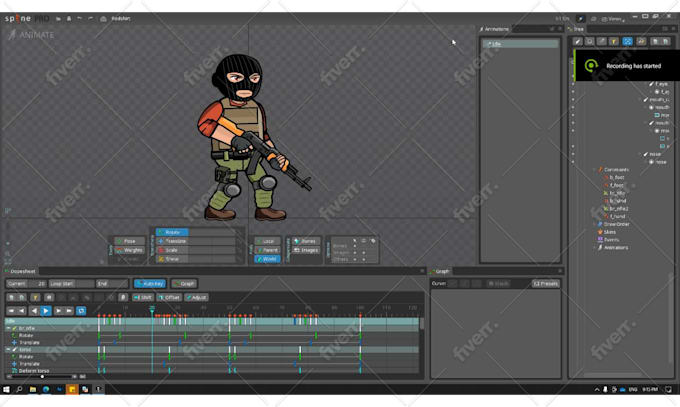The image size is (680, 407).
Task: Step to the next key frame
Action: [58, 311]
